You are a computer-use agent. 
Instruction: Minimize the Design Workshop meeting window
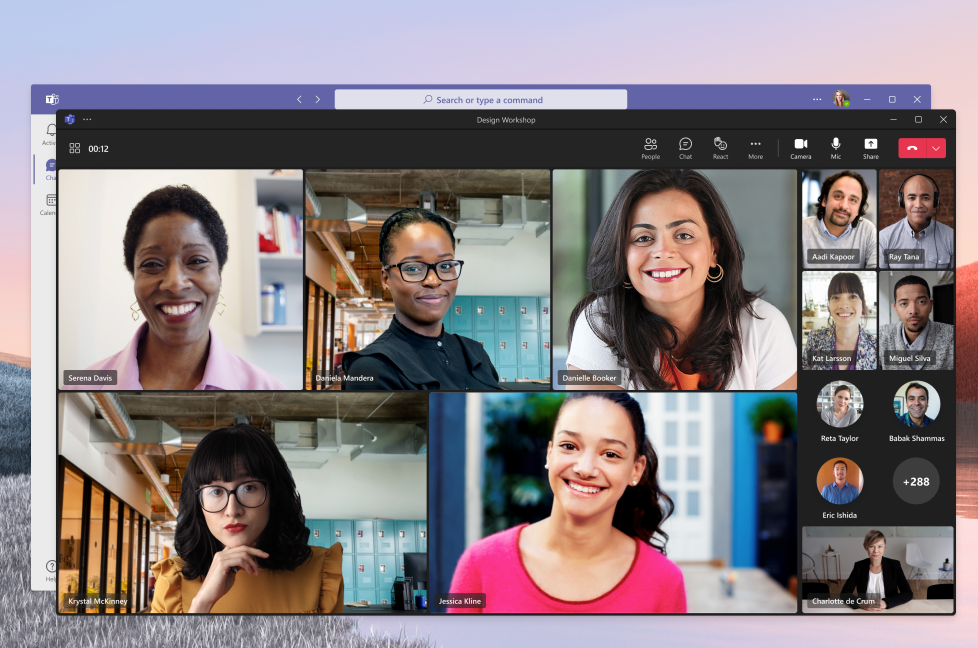point(893,119)
